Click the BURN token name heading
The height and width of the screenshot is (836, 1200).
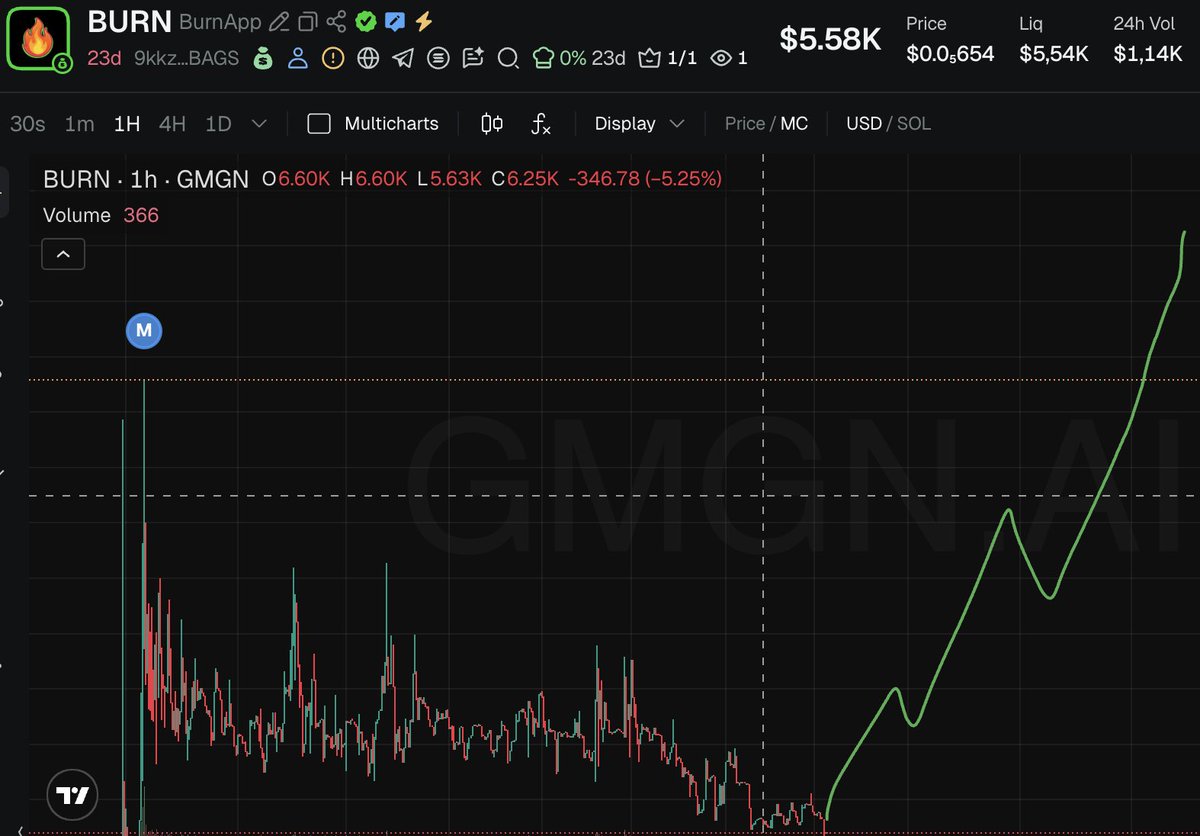click(x=130, y=21)
